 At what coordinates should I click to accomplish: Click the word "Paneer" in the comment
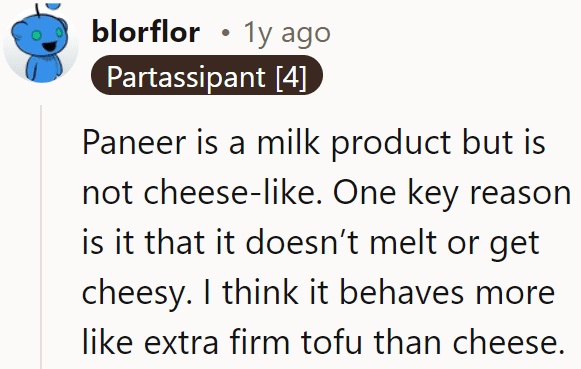tap(134, 143)
